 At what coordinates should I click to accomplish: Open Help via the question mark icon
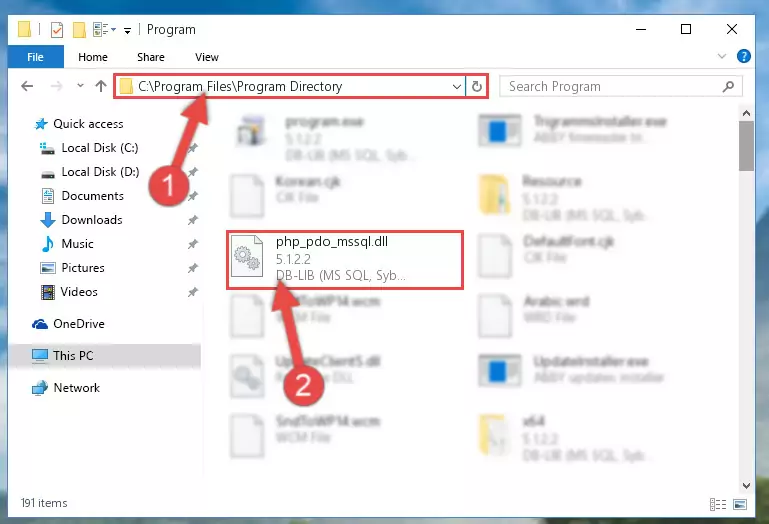[743, 56]
